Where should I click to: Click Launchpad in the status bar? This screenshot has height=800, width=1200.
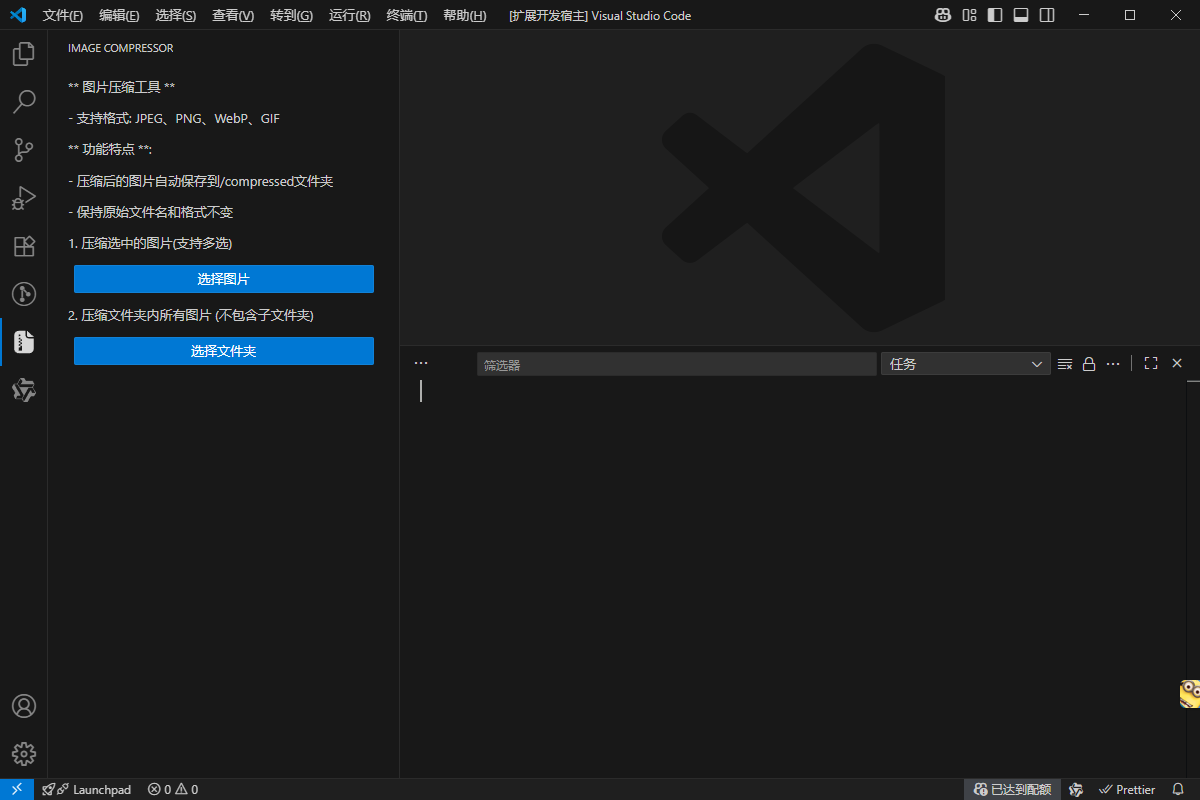86,789
